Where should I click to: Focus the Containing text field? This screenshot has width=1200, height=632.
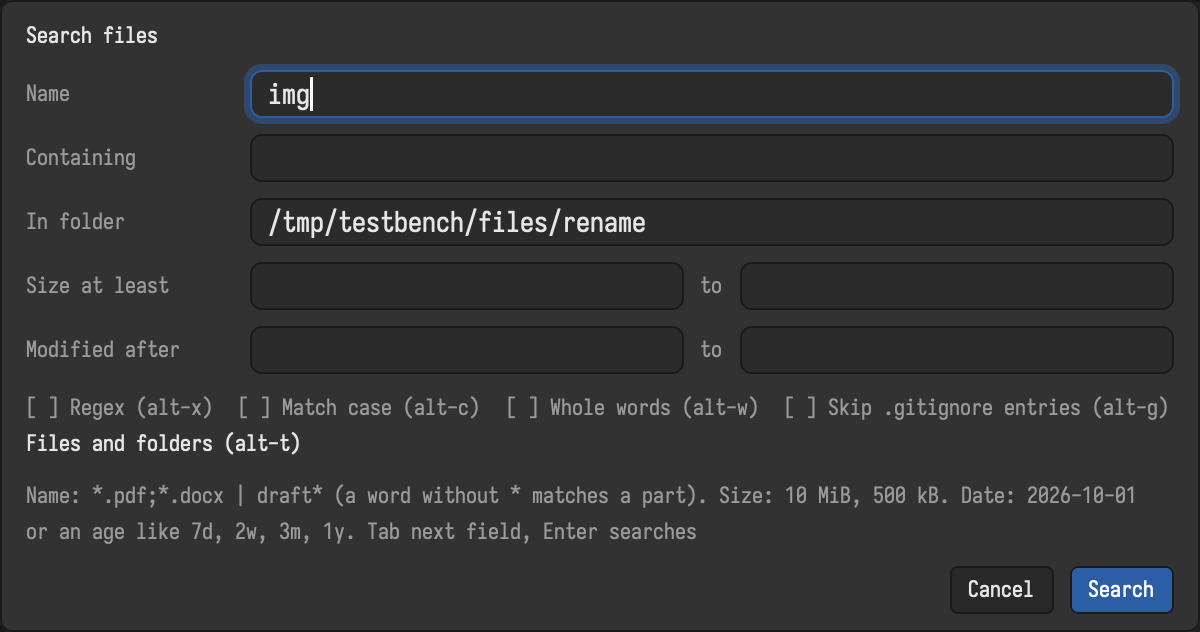point(711,158)
